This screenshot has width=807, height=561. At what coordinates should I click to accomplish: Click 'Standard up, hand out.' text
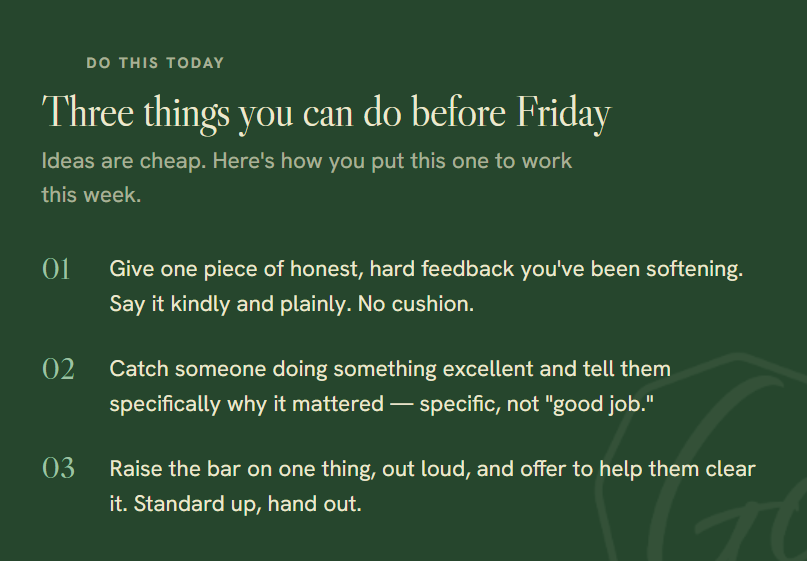248,504
